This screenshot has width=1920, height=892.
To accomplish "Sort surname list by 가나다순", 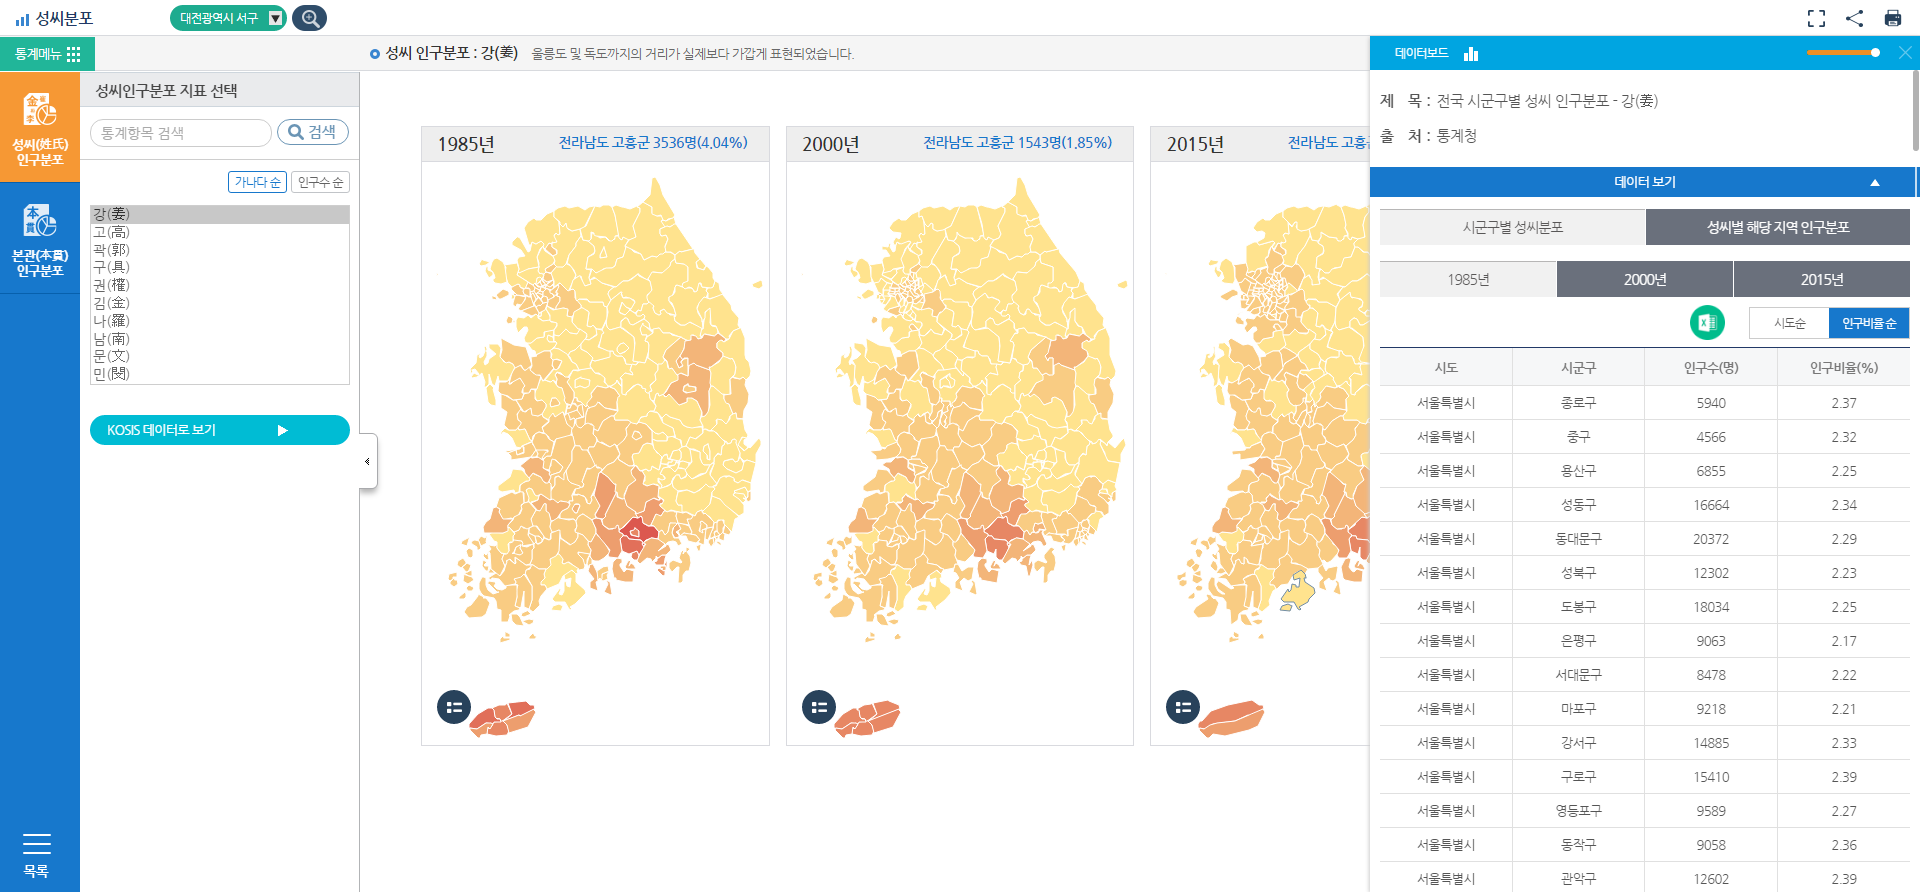I will pyautogui.click(x=257, y=182).
